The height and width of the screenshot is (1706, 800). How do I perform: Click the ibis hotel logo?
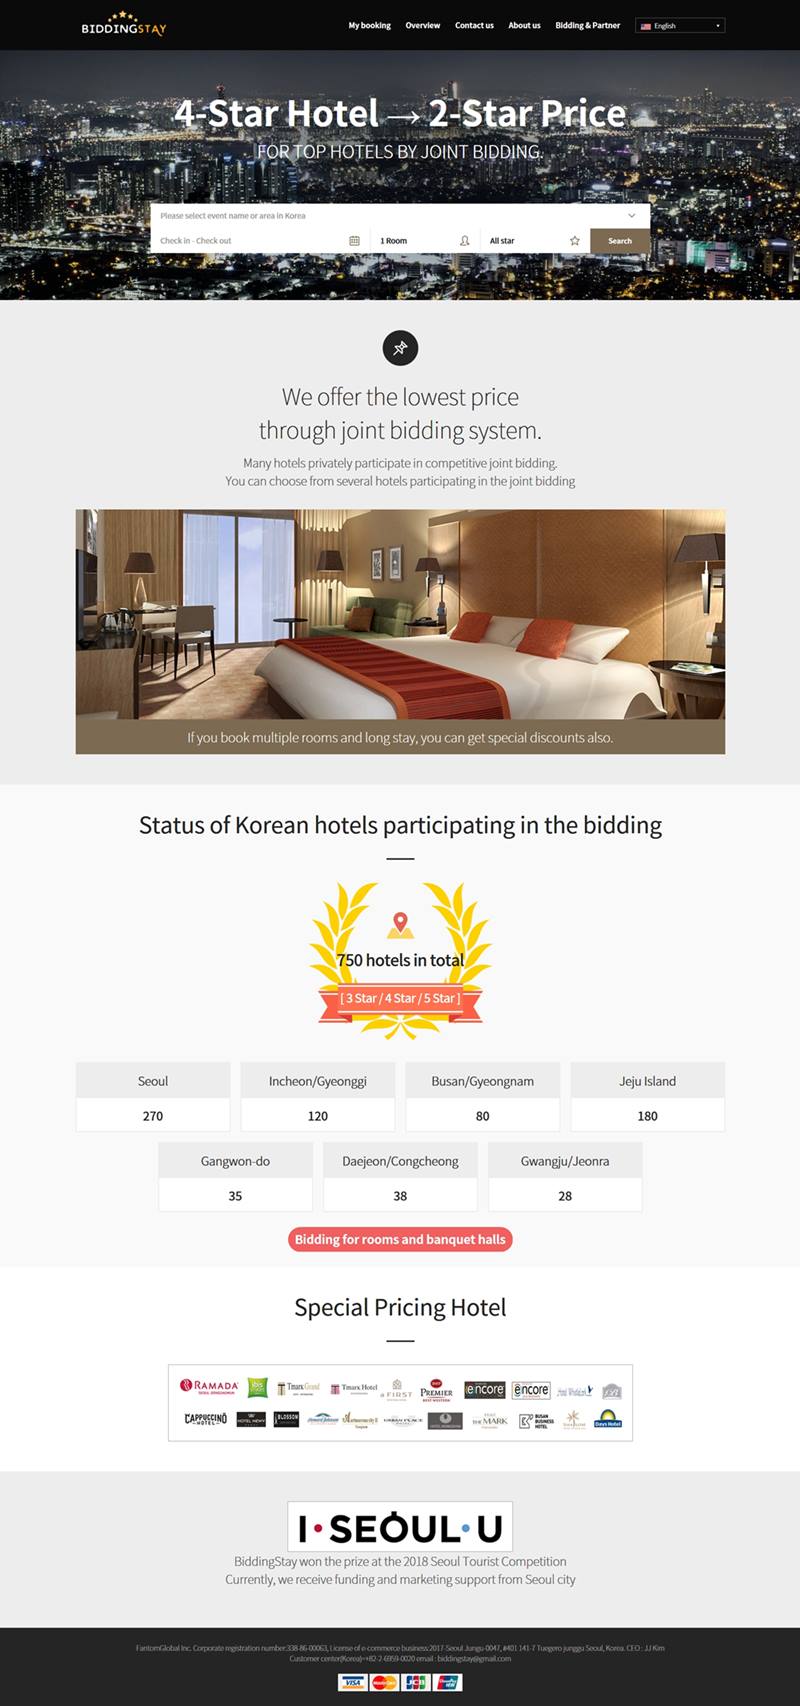(x=257, y=1388)
